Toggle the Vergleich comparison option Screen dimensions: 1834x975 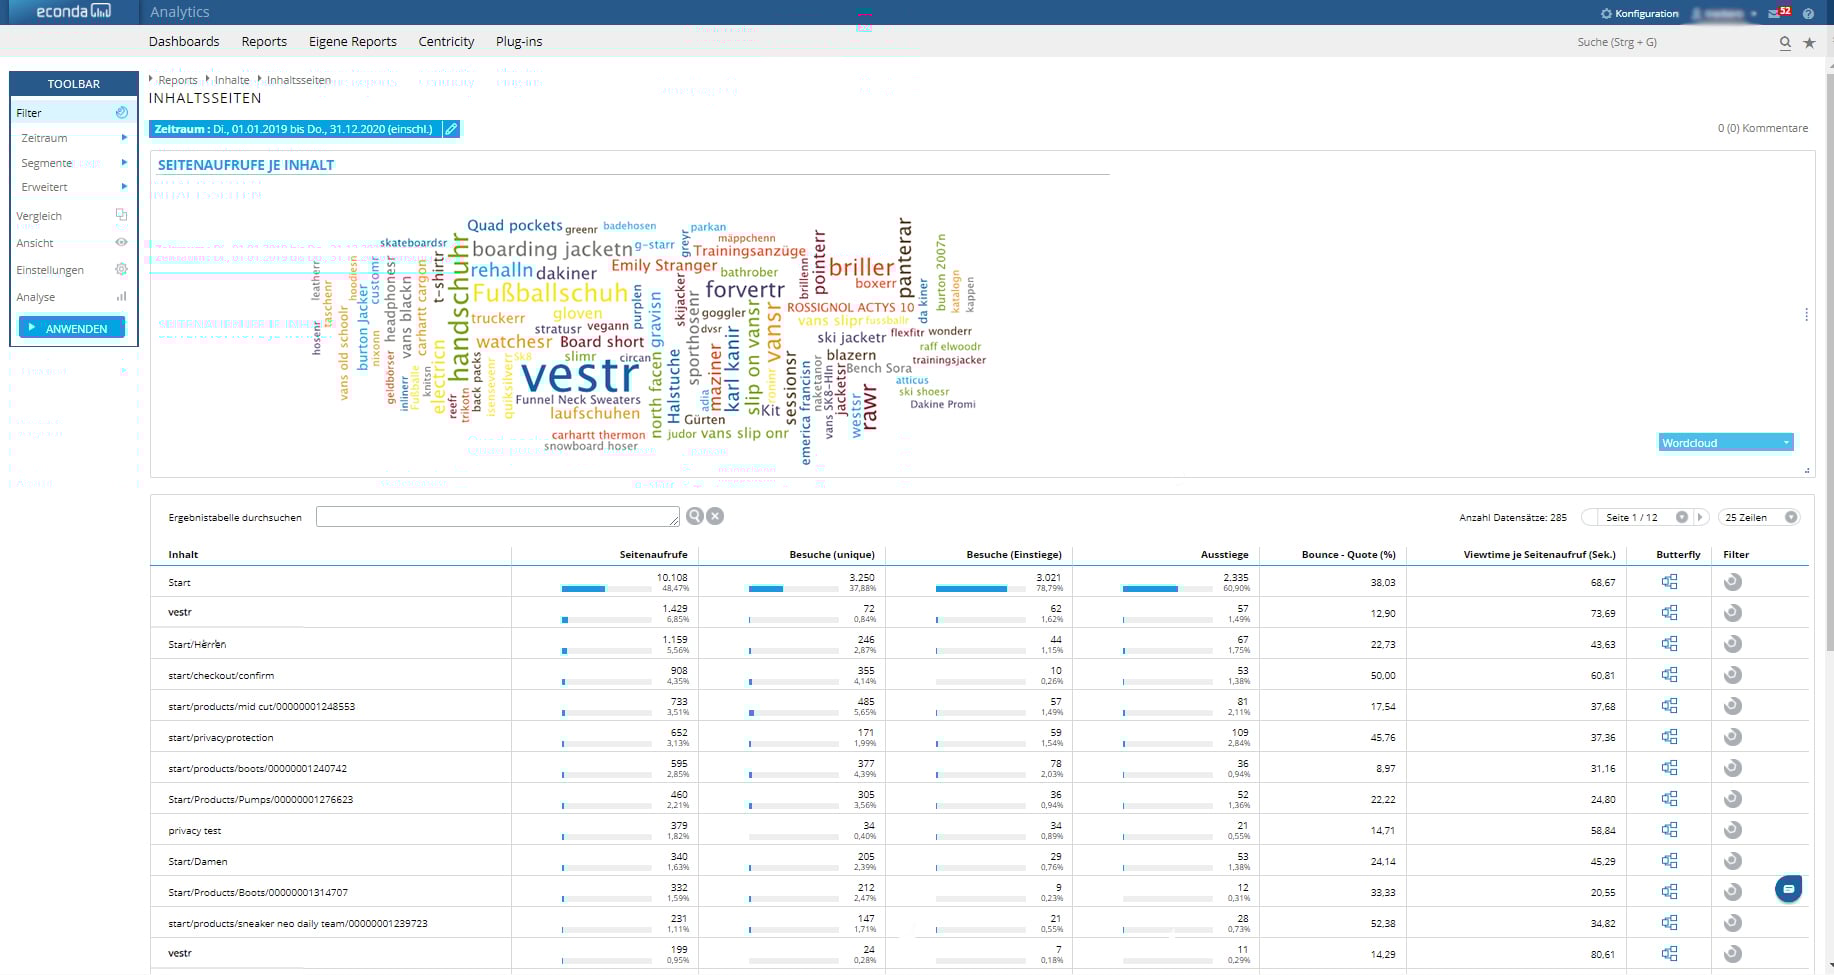pos(121,215)
